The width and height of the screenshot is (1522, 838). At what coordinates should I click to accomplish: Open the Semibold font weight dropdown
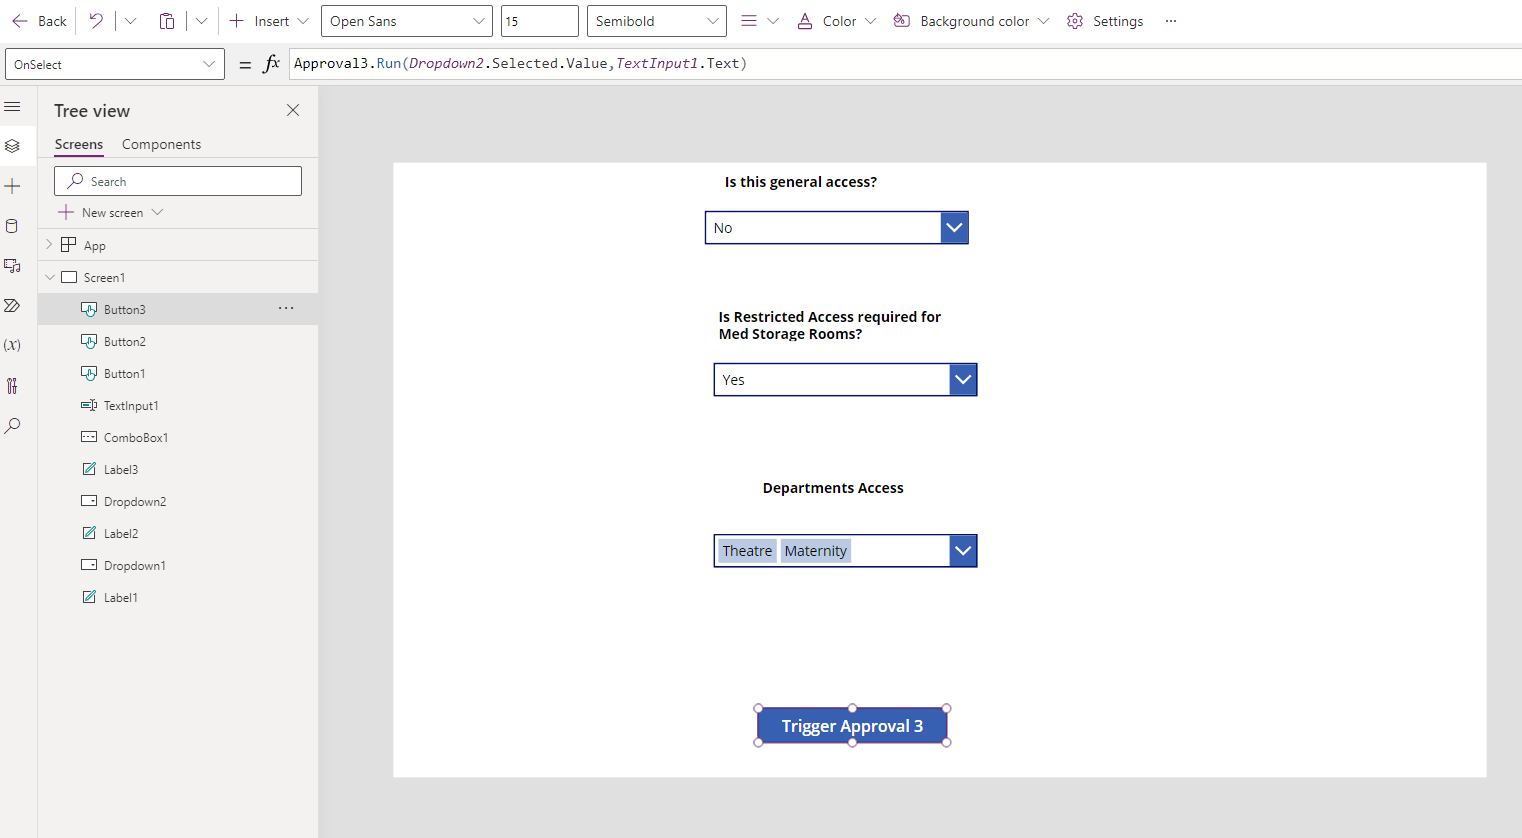pos(657,21)
